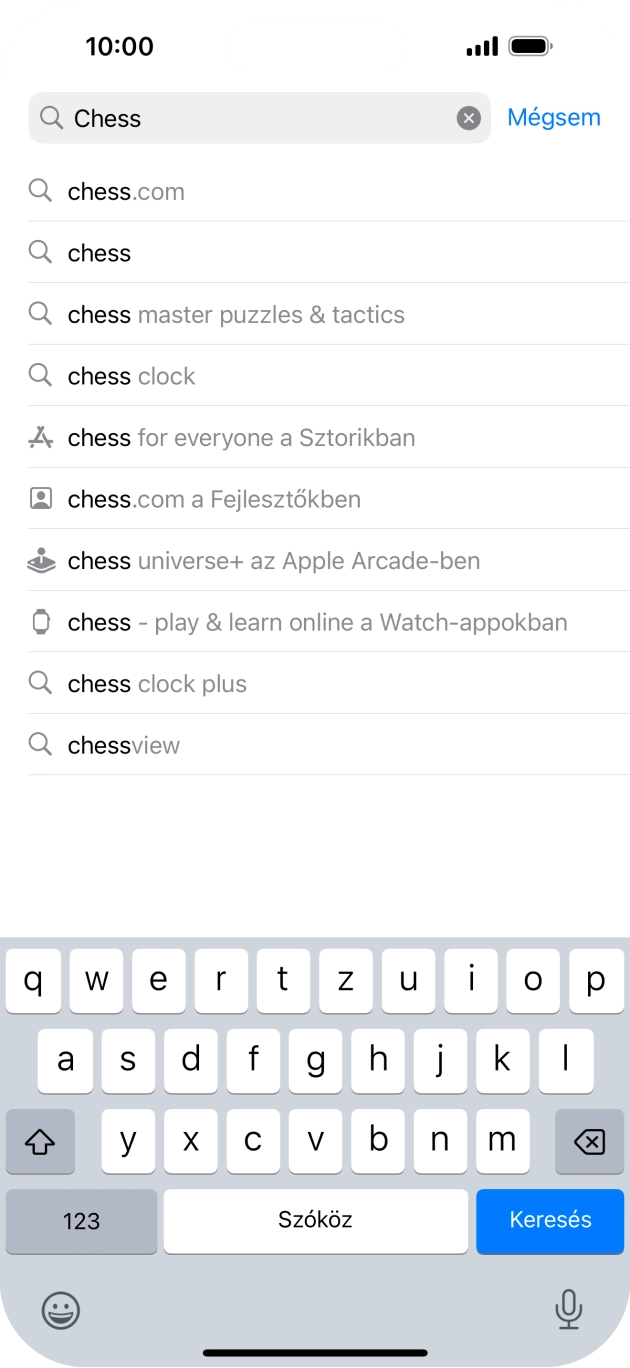630x1368 pixels.
Task: Select the Apple Arcade icon for chess universe+
Action: pos(40,560)
